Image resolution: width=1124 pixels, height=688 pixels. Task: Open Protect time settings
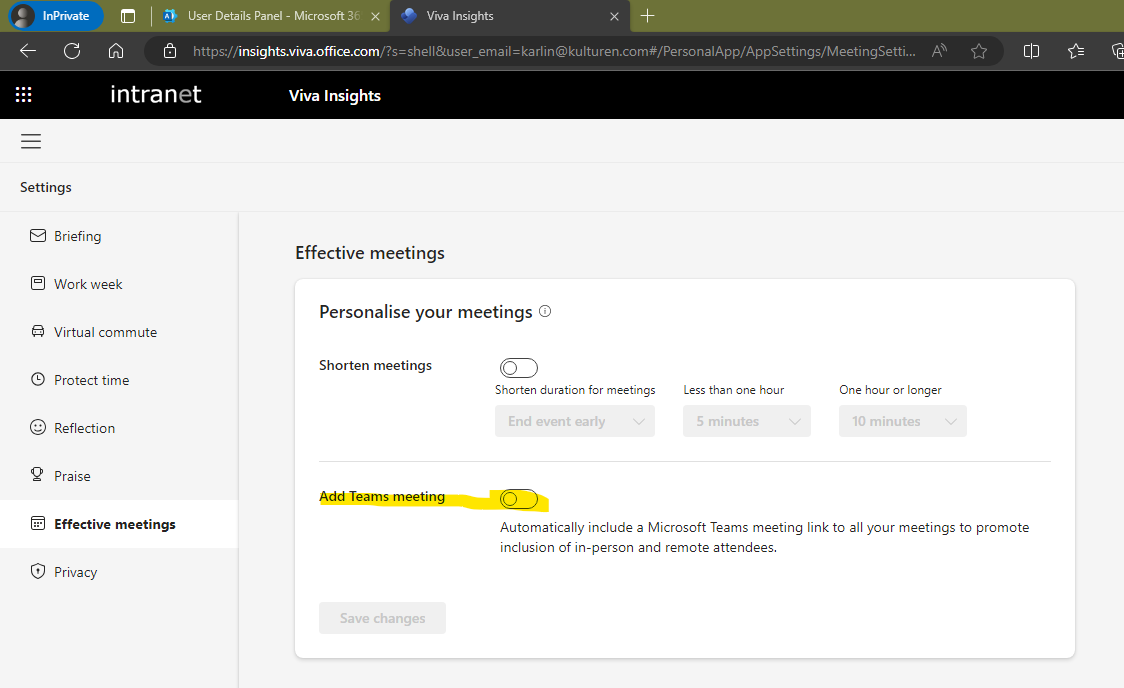click(119, 380)
